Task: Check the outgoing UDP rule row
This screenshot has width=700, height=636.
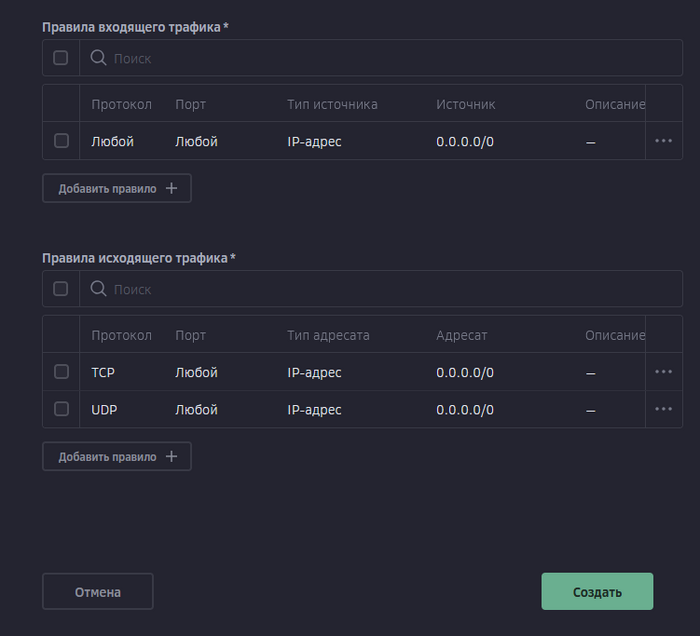Action: [61, 409]
